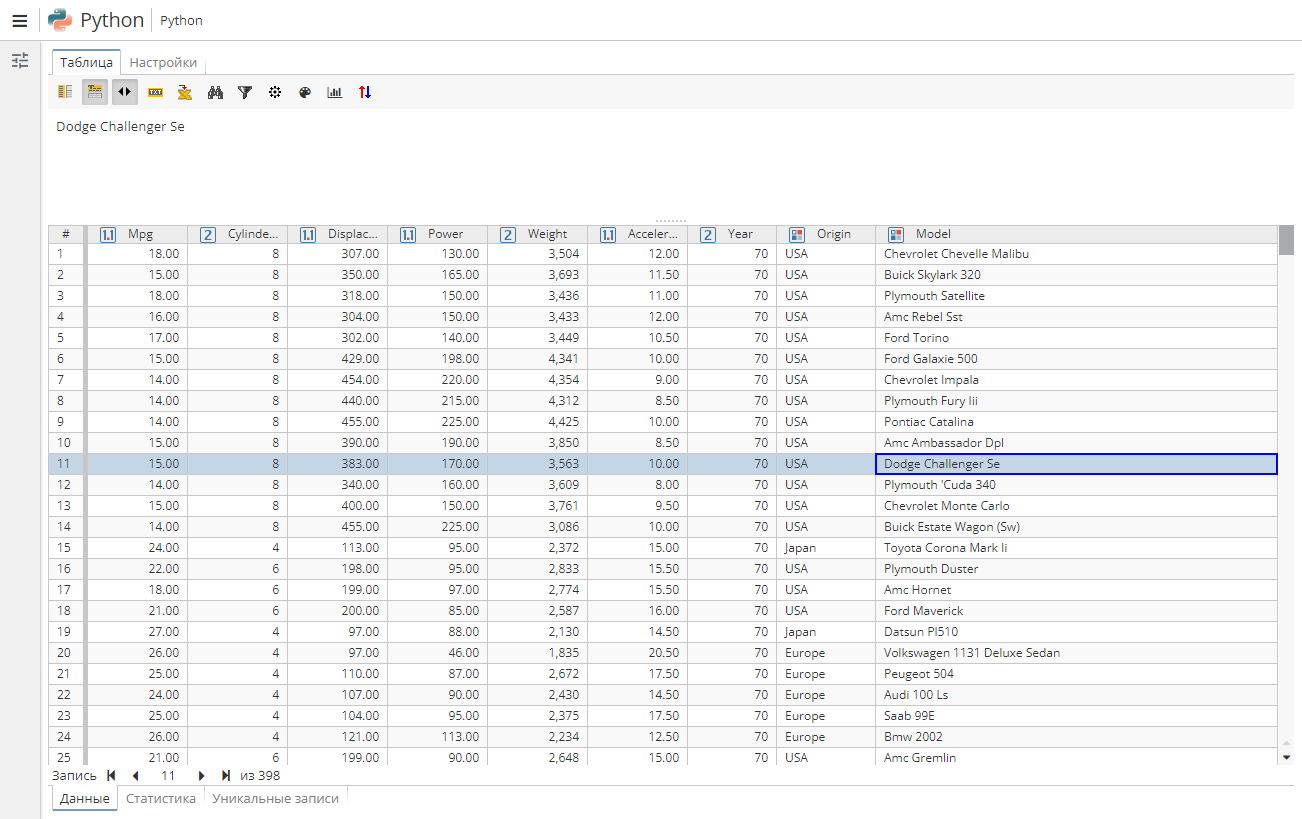Viewport: 1302px width, 819px height.
Task: Click the 20.50 acceleration cell
Action: 638,653
